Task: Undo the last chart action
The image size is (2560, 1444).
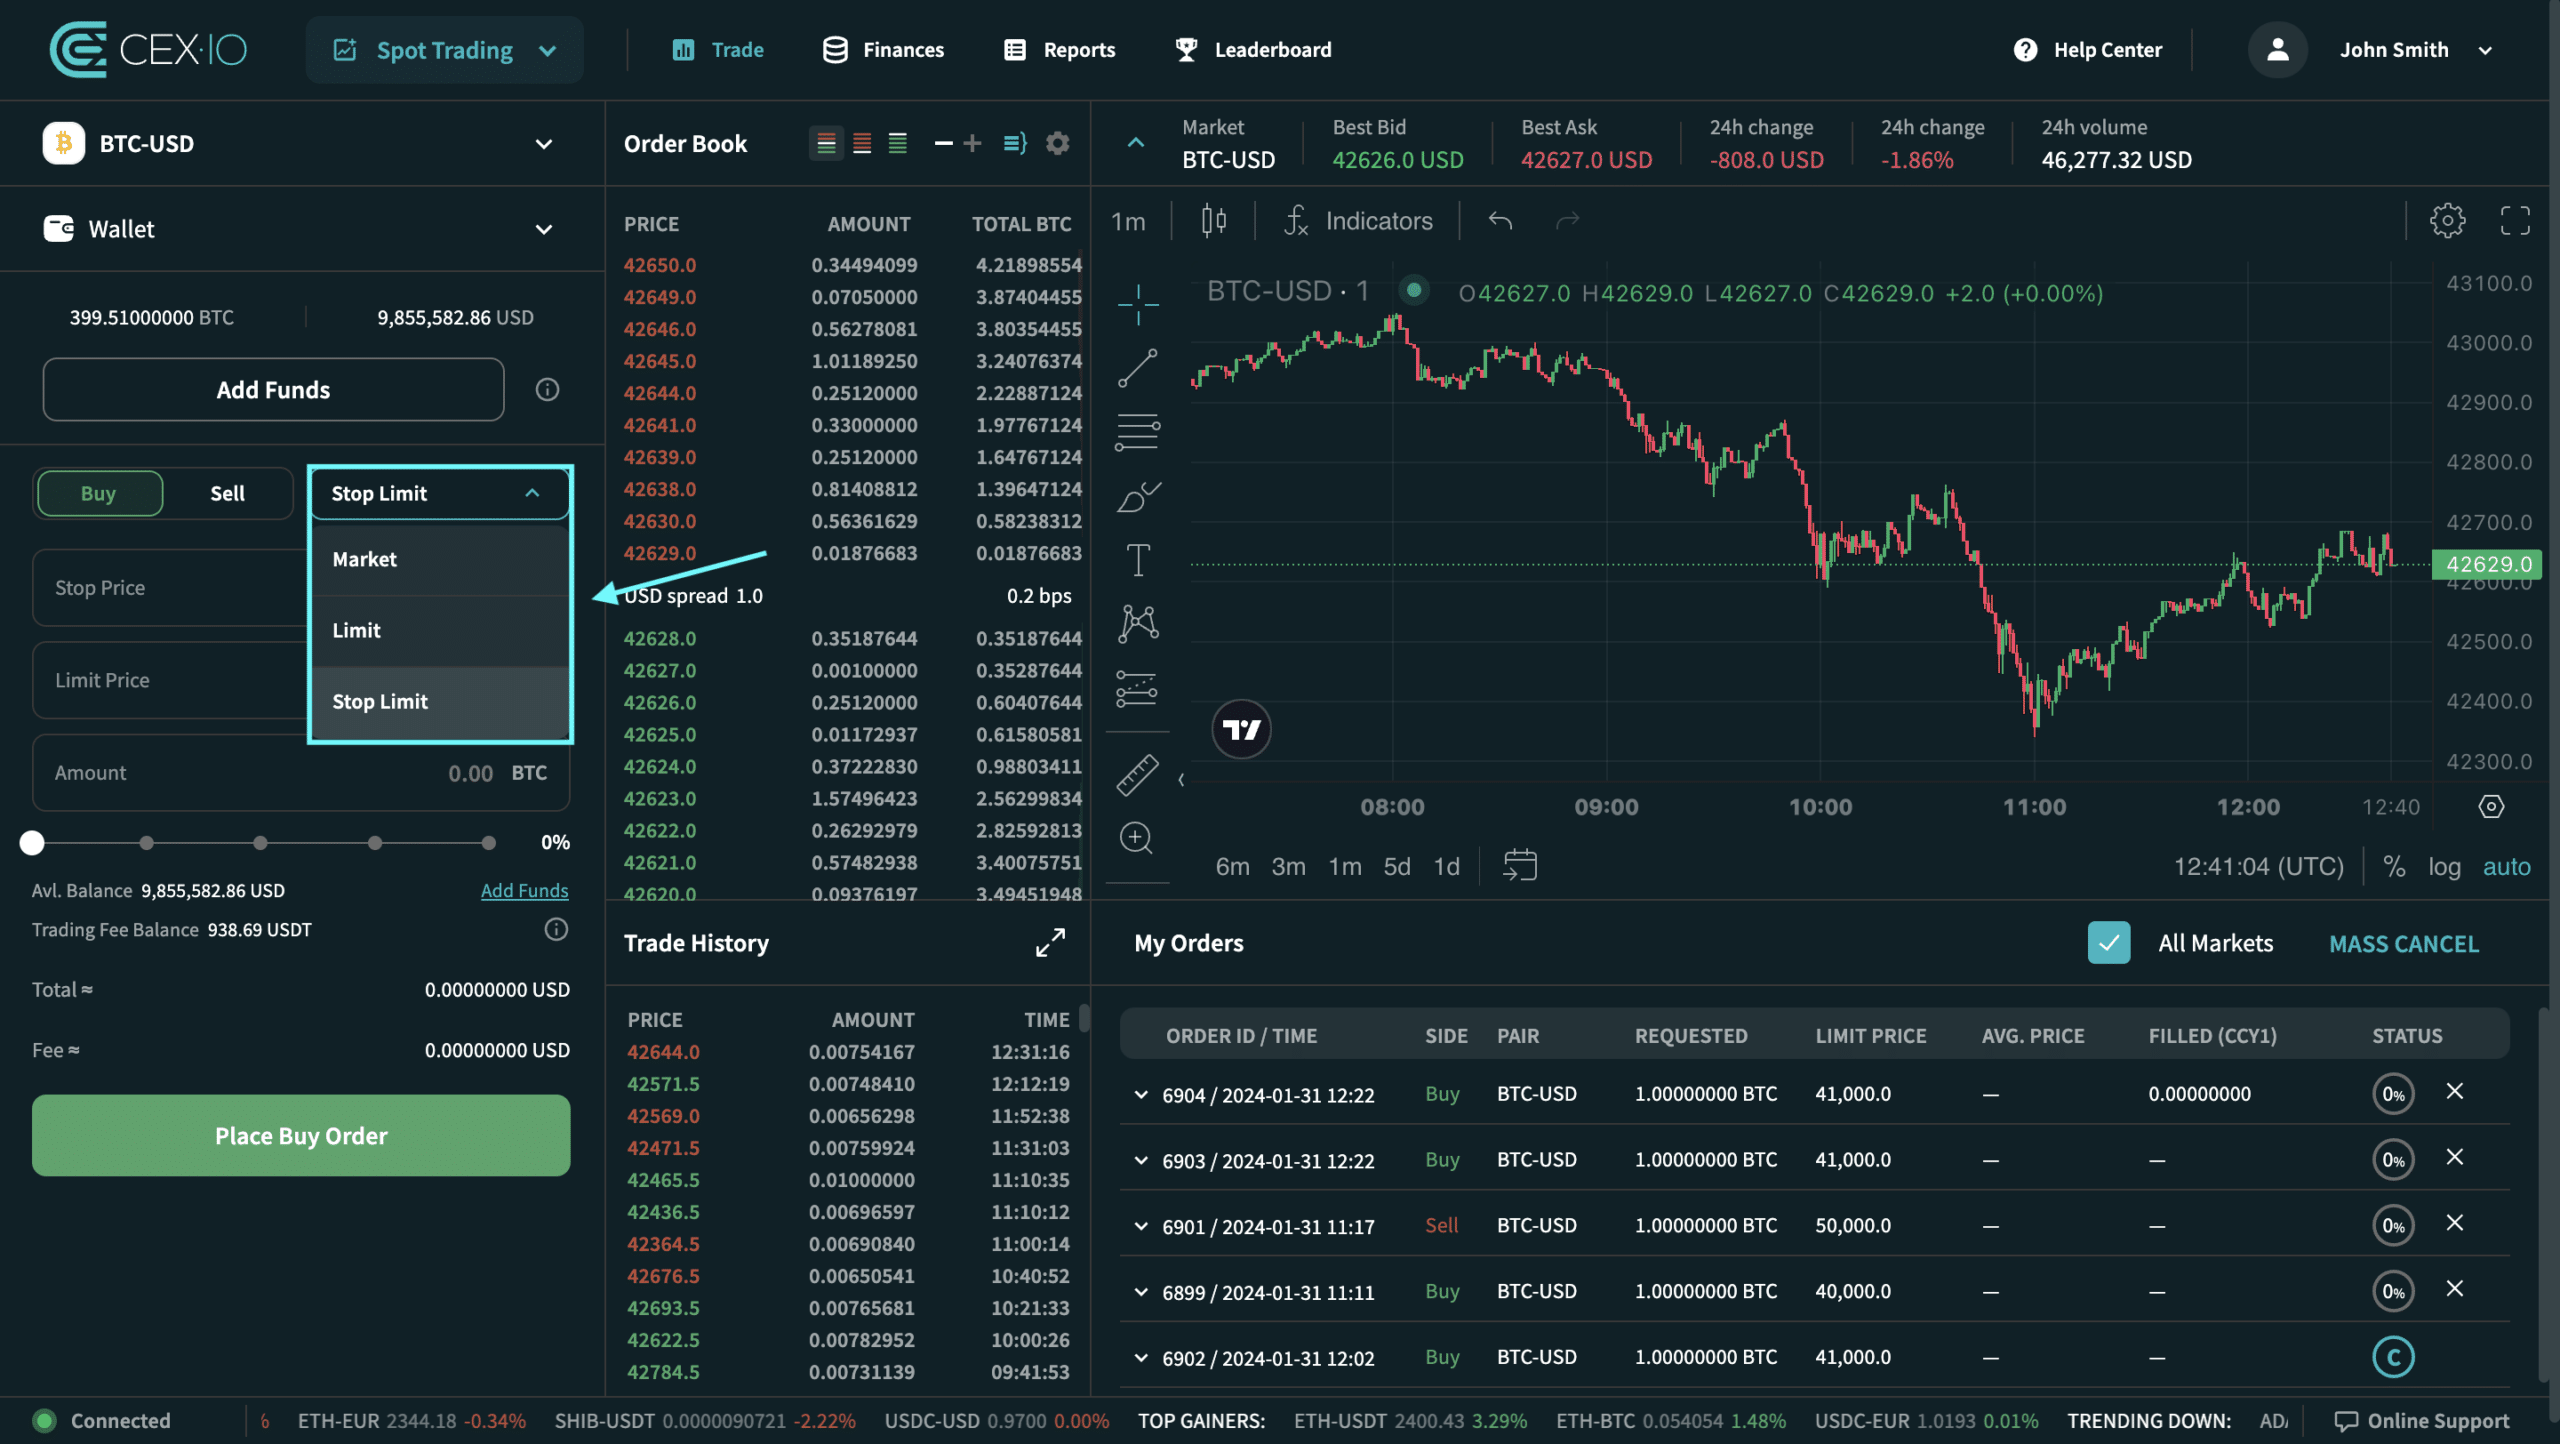Action: (1500, 221)
